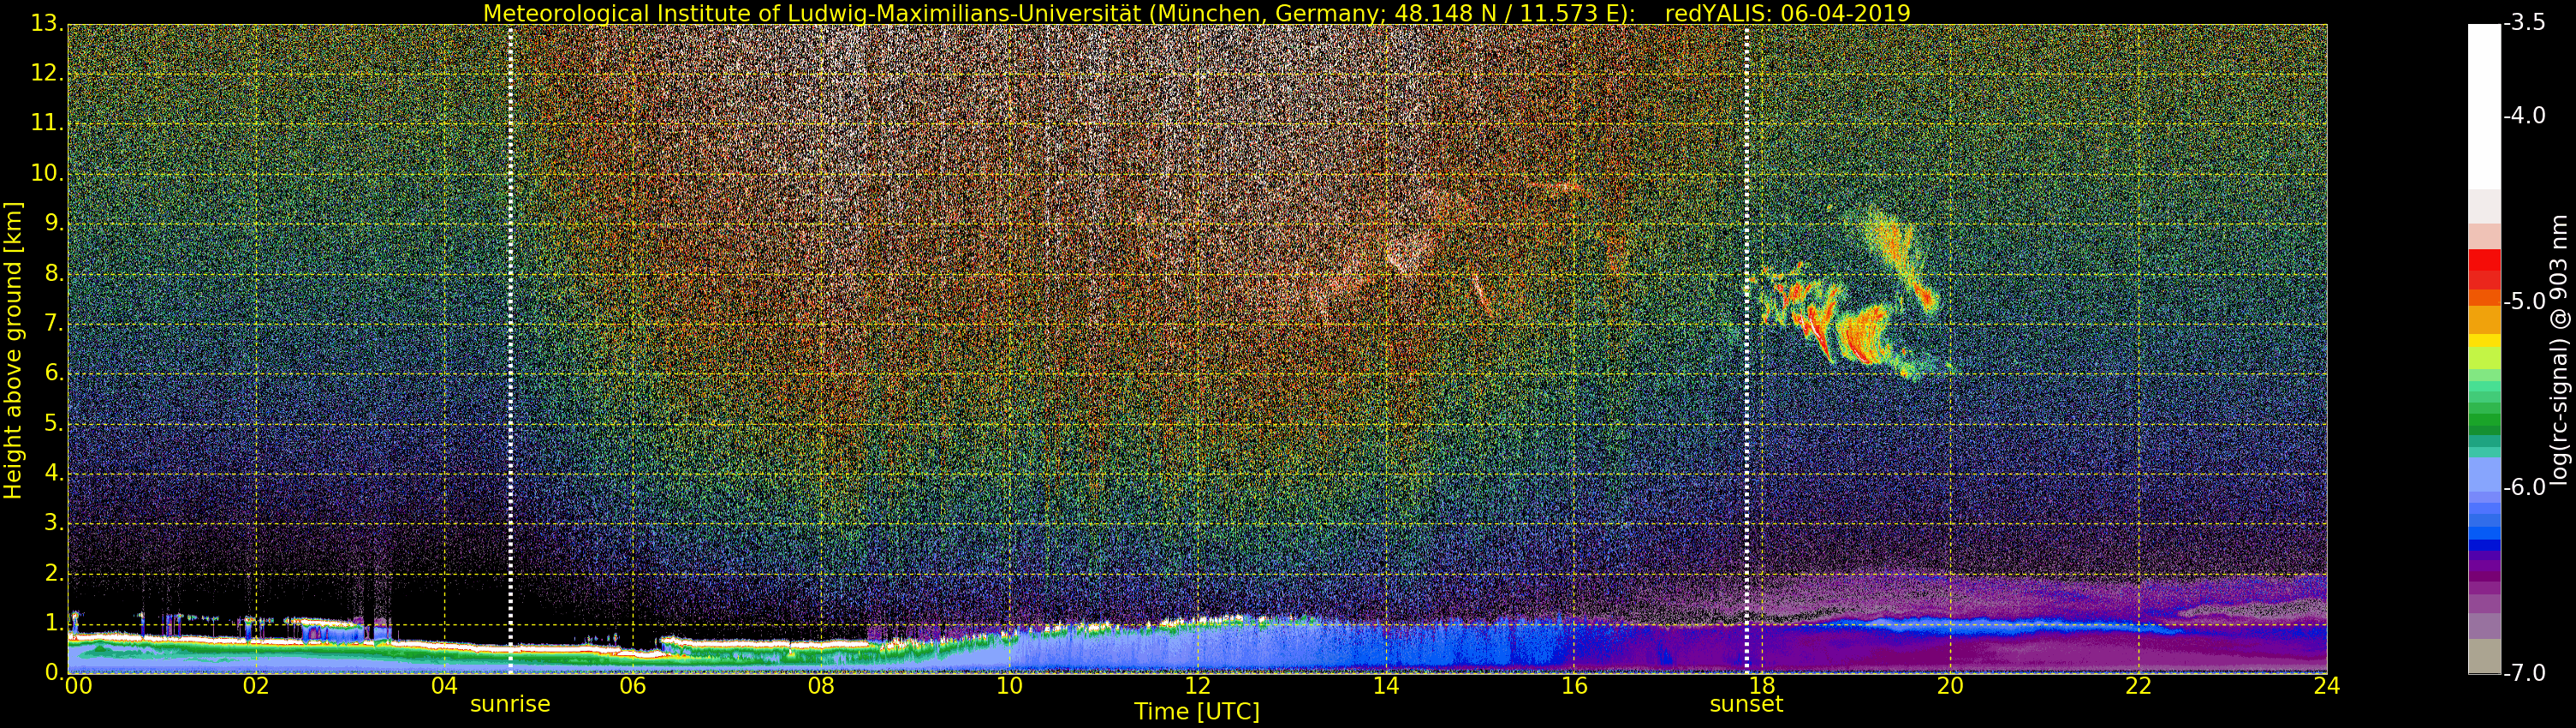
Task: Click the '22' tick on the time axis
Action: (2138, 686)
